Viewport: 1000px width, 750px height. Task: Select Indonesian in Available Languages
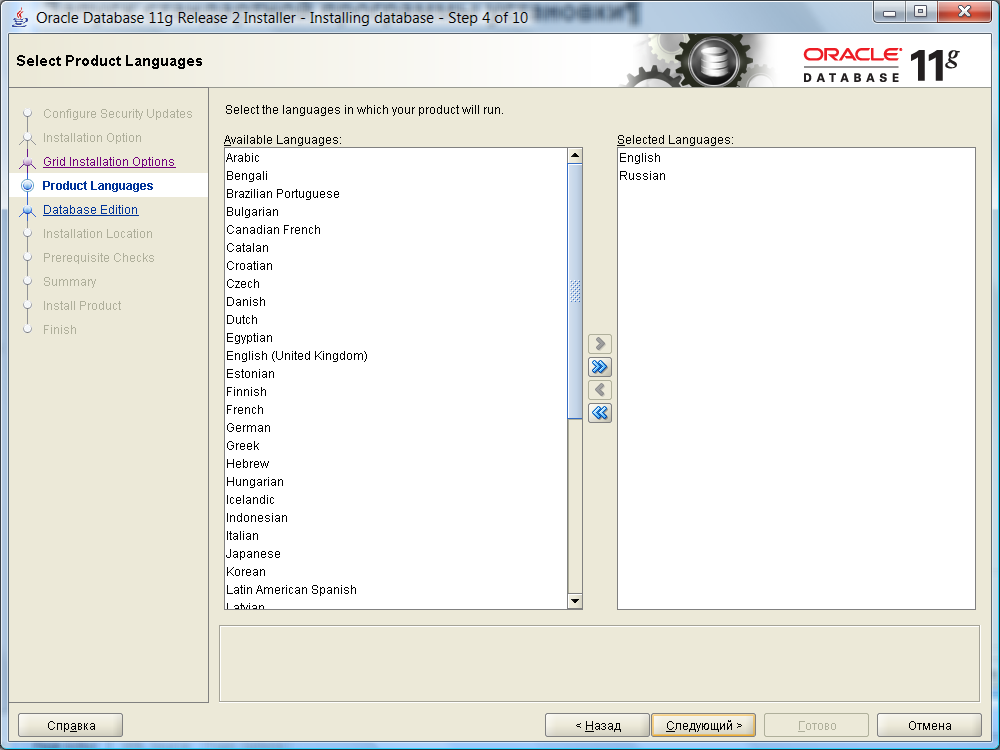coord(395,518)
